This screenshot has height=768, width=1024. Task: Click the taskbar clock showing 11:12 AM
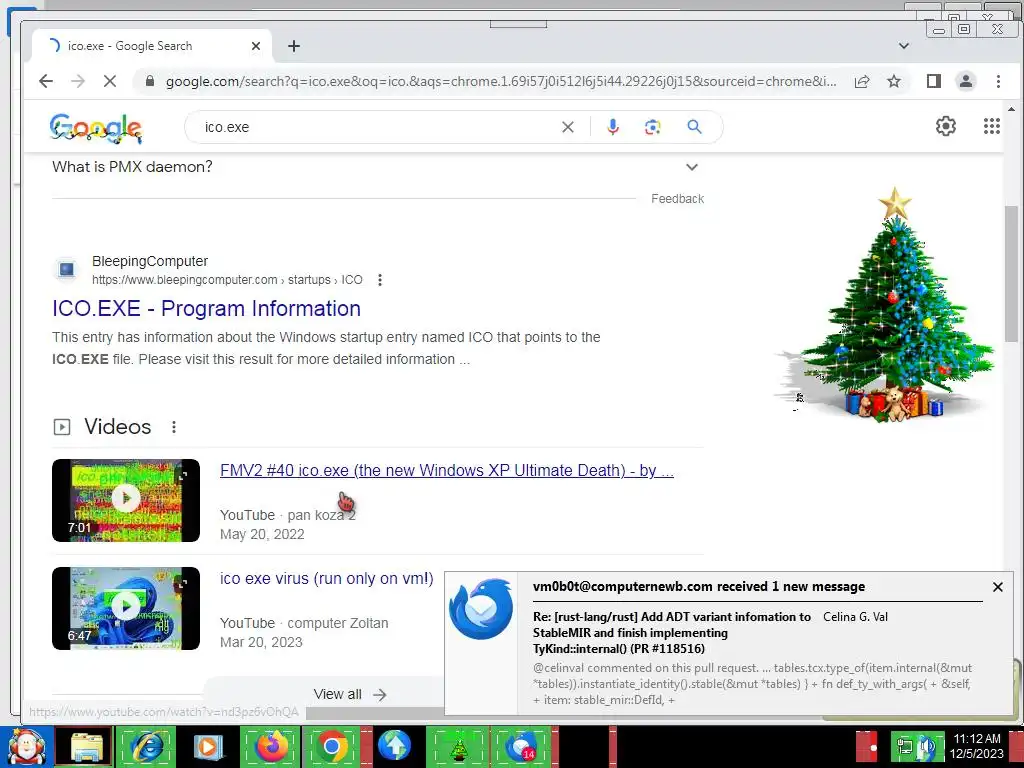976,746
